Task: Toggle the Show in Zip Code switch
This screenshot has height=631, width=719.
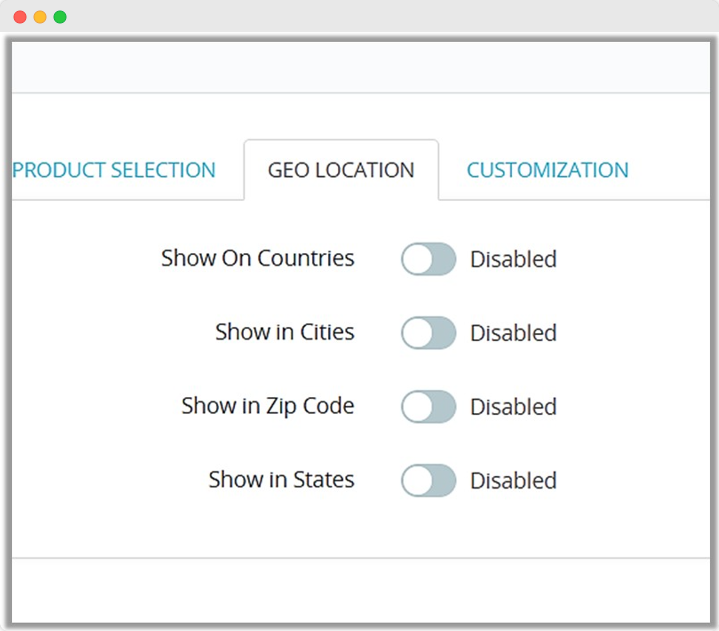Action: (x=428, y=407)
